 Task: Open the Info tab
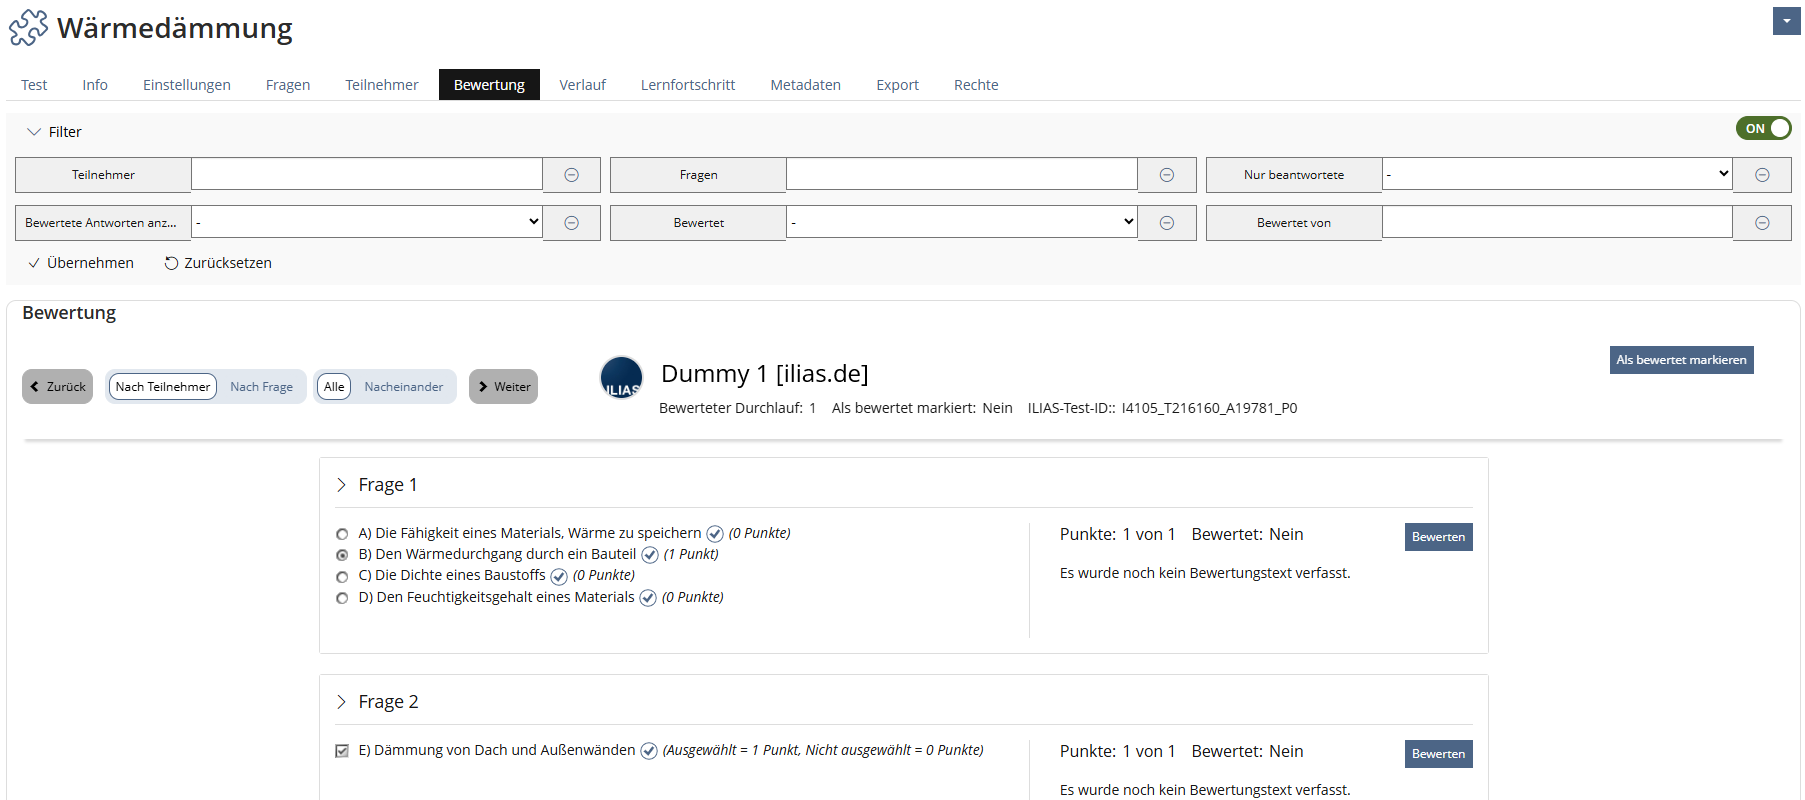click(95, 85)
